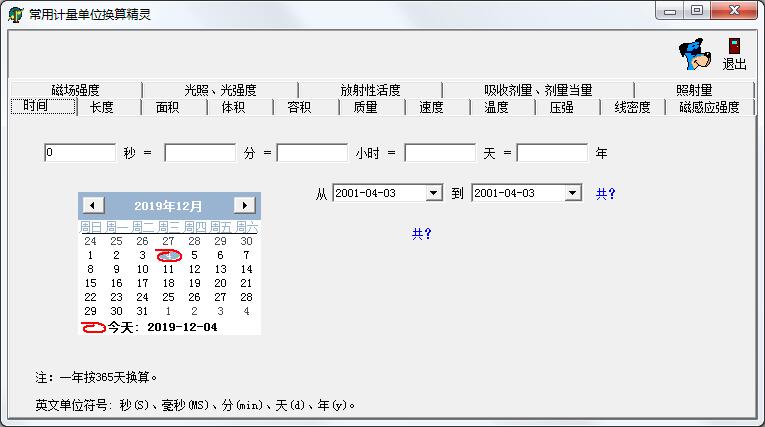The width and height of the screenshot is (765, 427).
Task: Select December 11 in the calendar
Action: coord(168,269)
